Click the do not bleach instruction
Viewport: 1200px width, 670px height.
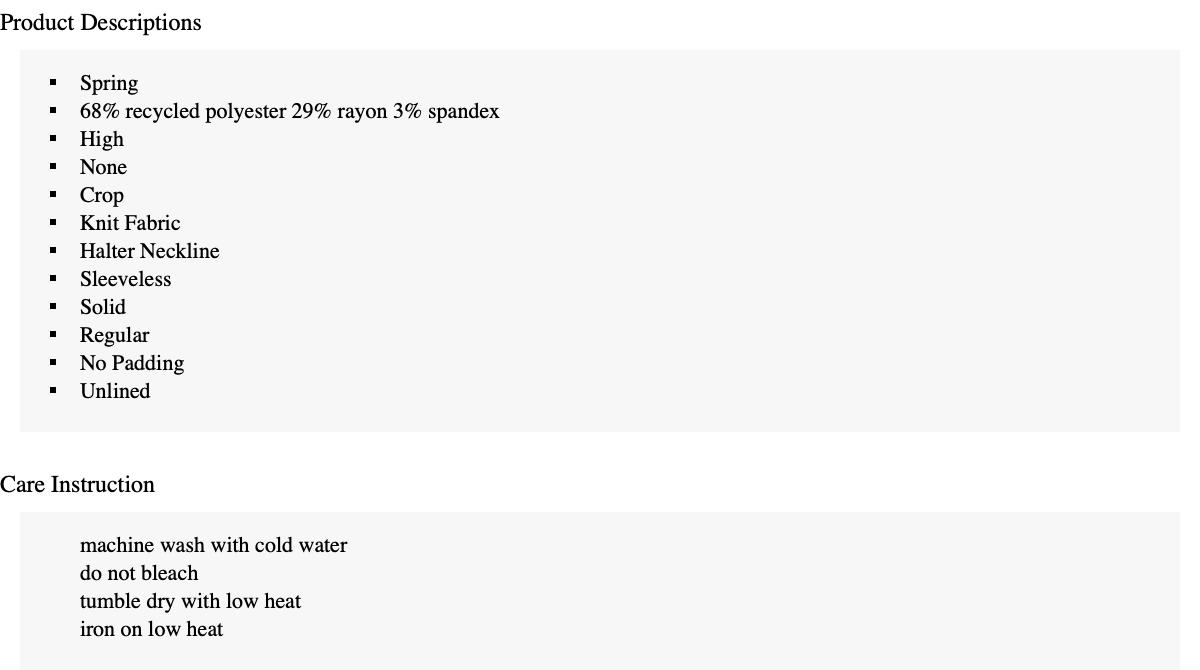click(x=139, y=573)
